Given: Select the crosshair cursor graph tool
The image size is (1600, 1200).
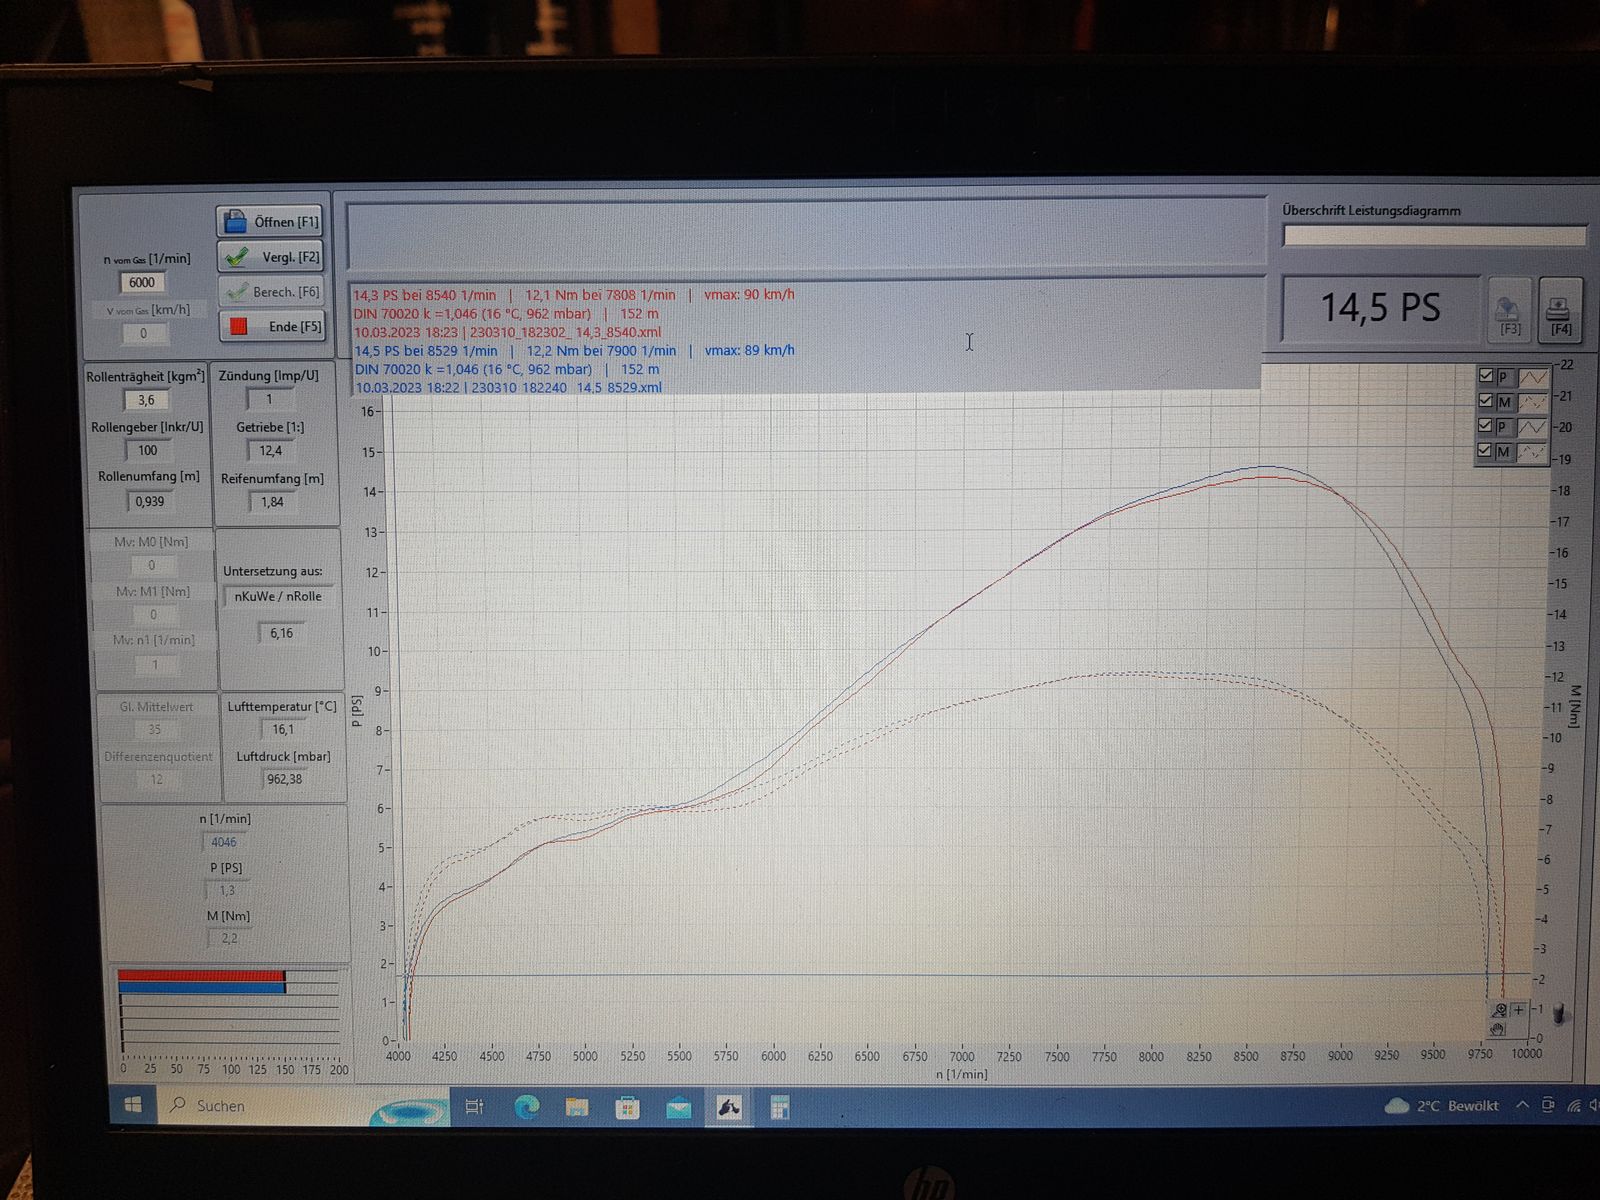Looking at the screenshot, I should (1518, 1010).
